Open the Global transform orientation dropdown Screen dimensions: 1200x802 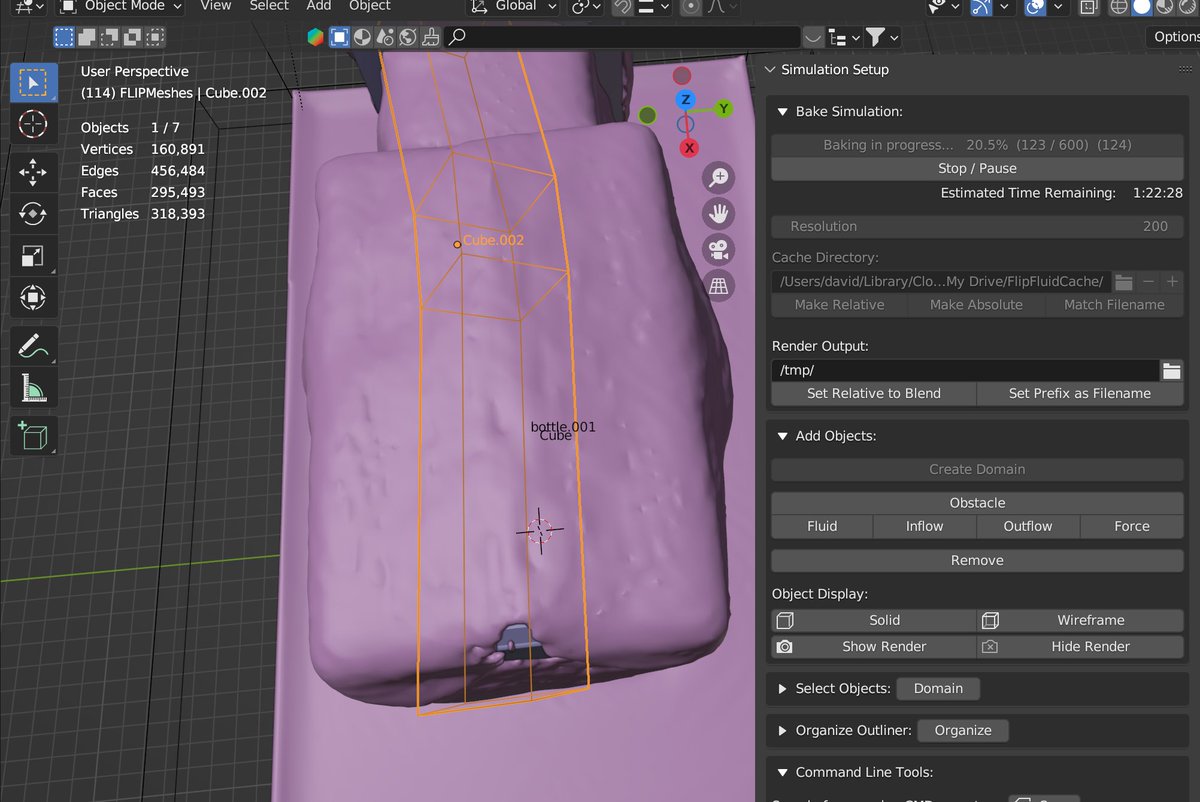coord(513,7)
